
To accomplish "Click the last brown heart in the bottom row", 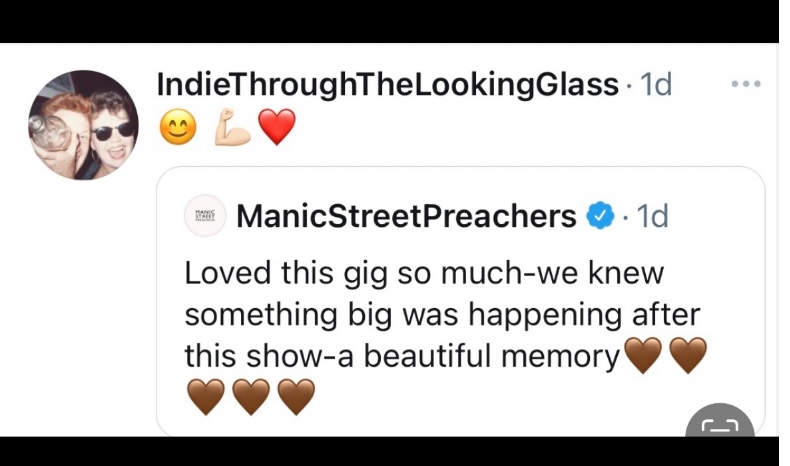I will pos(295,398).
